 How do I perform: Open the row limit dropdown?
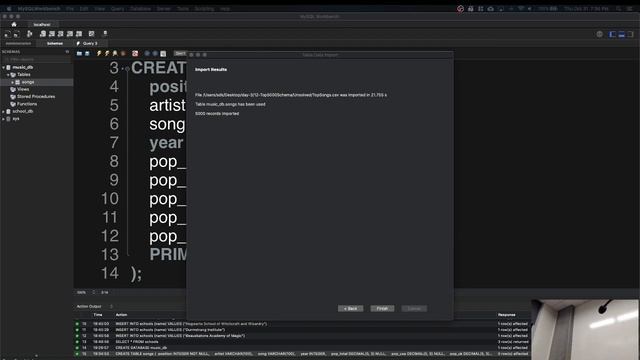(x=180, y=53)
